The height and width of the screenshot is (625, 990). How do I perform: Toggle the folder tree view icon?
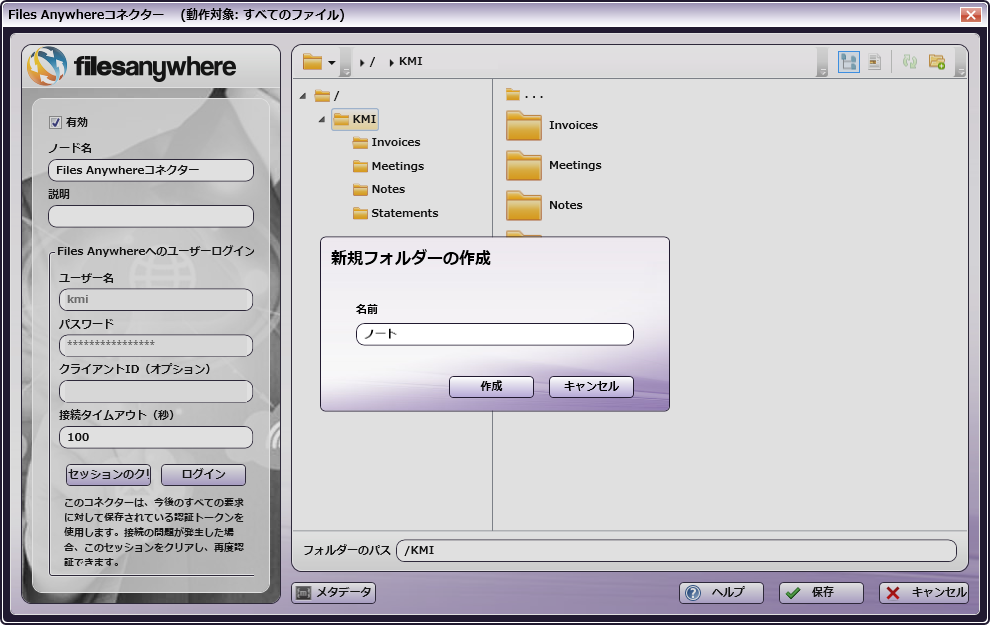tap(849, 62)
